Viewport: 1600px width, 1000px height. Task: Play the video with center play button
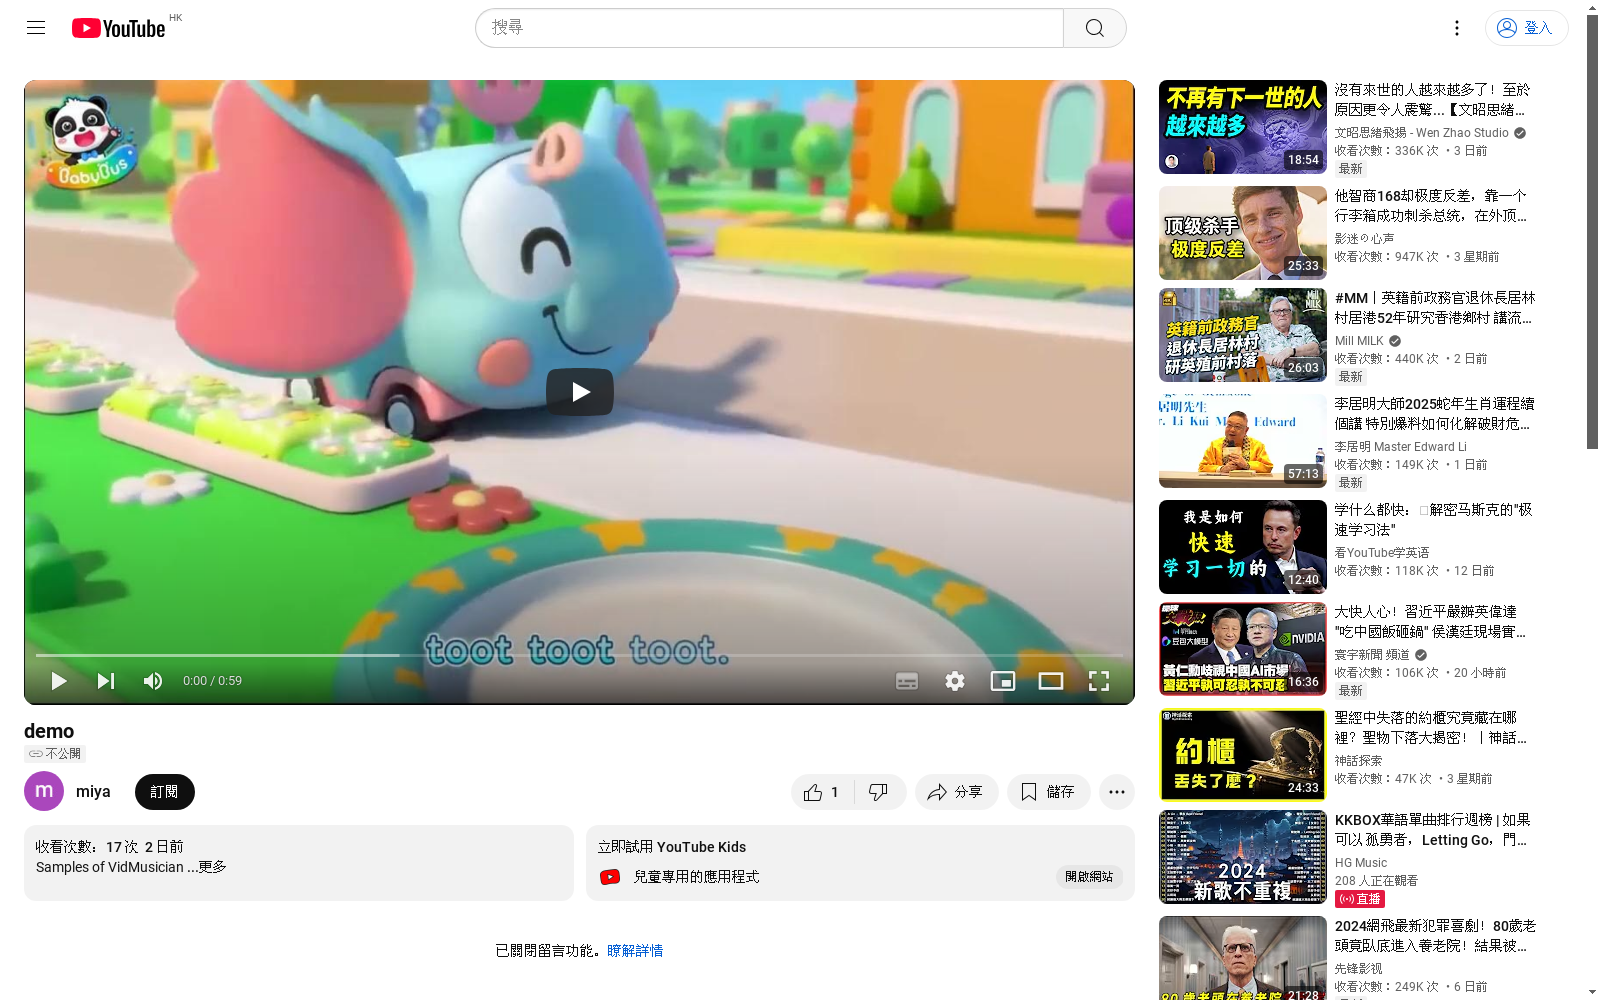pyautogui.click(x=580, y=392)
